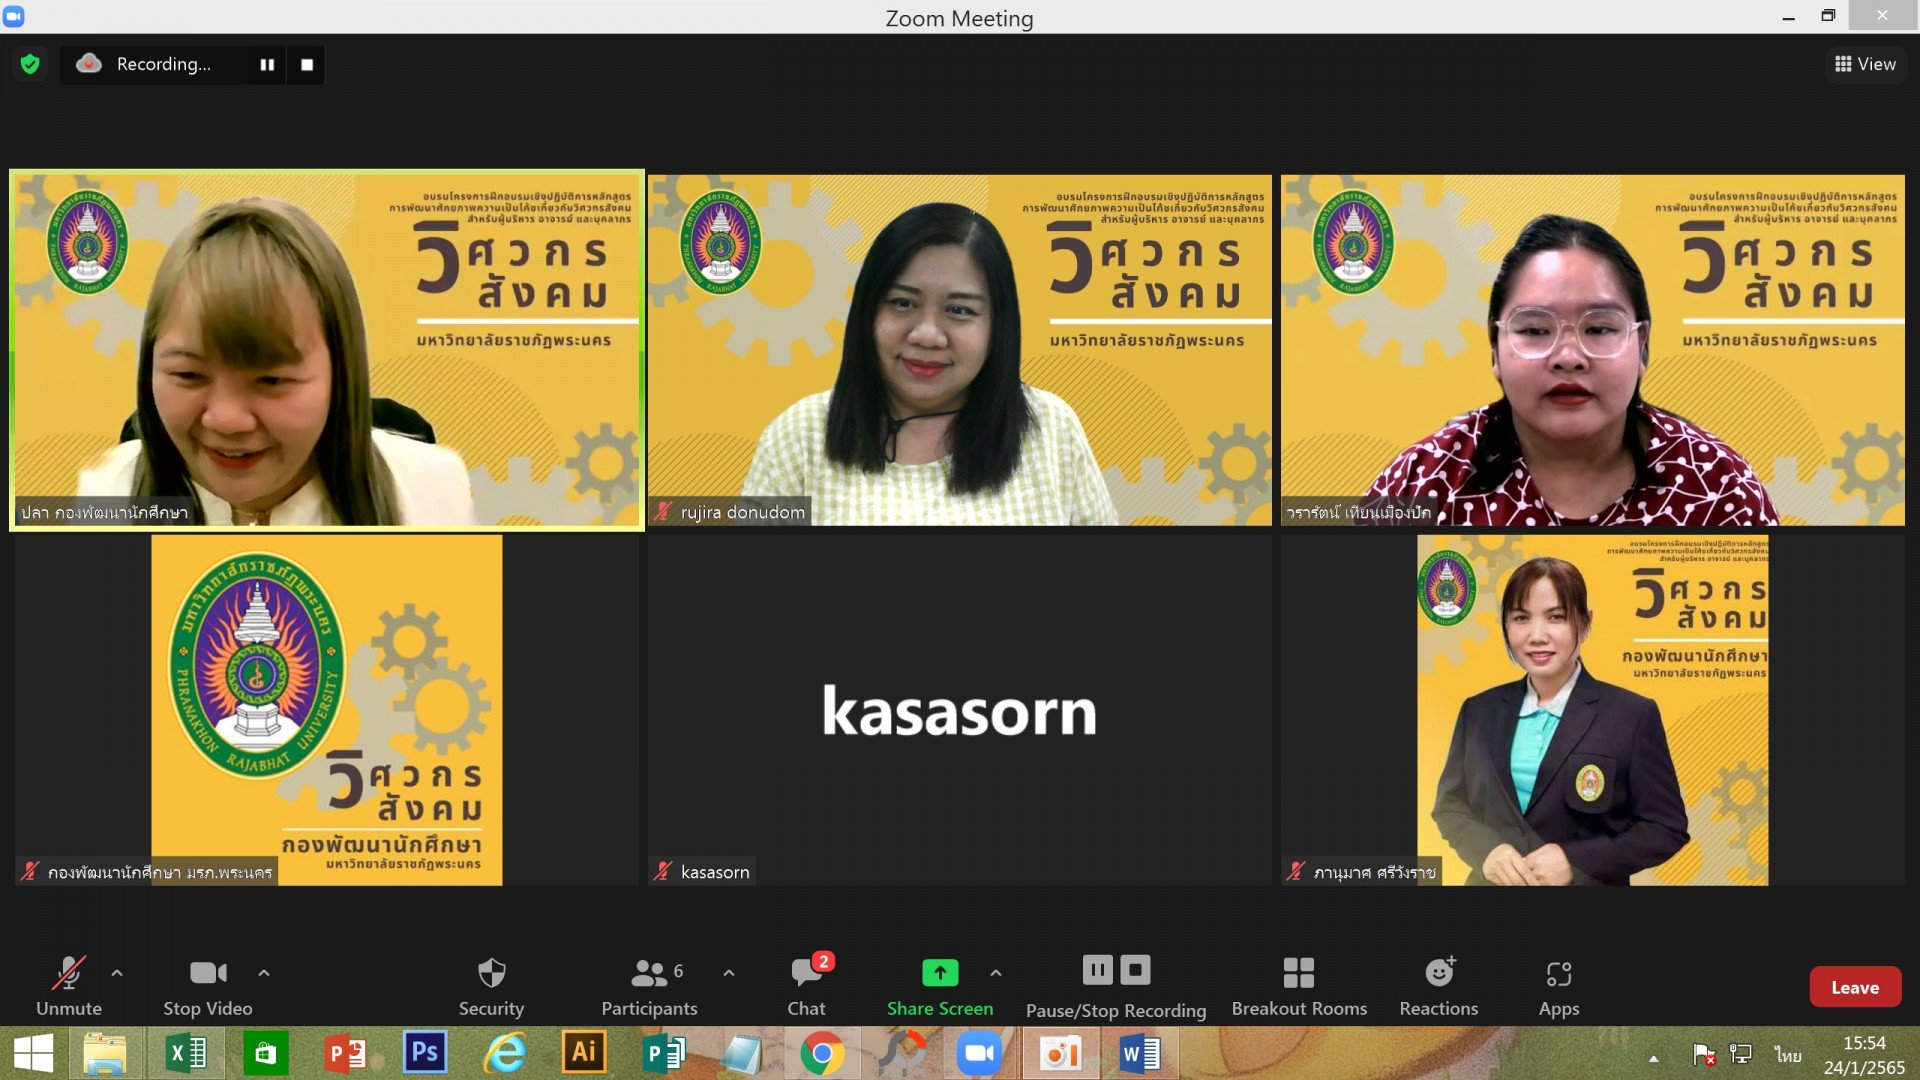This screenshot has height=1080, width=1920.
Task: Click the Recording... cloud indicator
Action: pyautogui.click(x=144, y=64)
